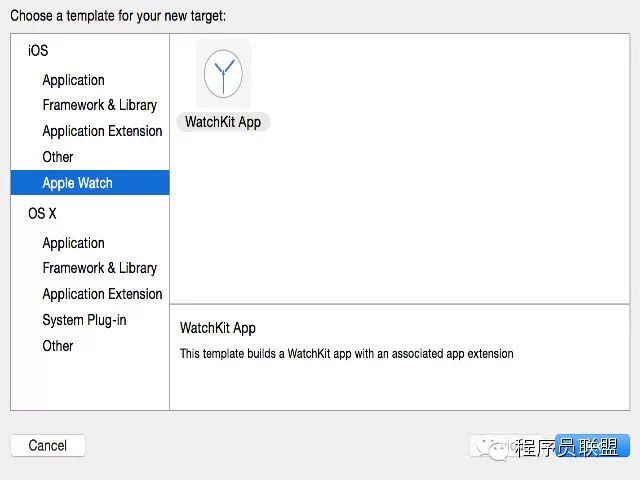
Task: Select the System Plug-in category
Action: coord(84,320)
